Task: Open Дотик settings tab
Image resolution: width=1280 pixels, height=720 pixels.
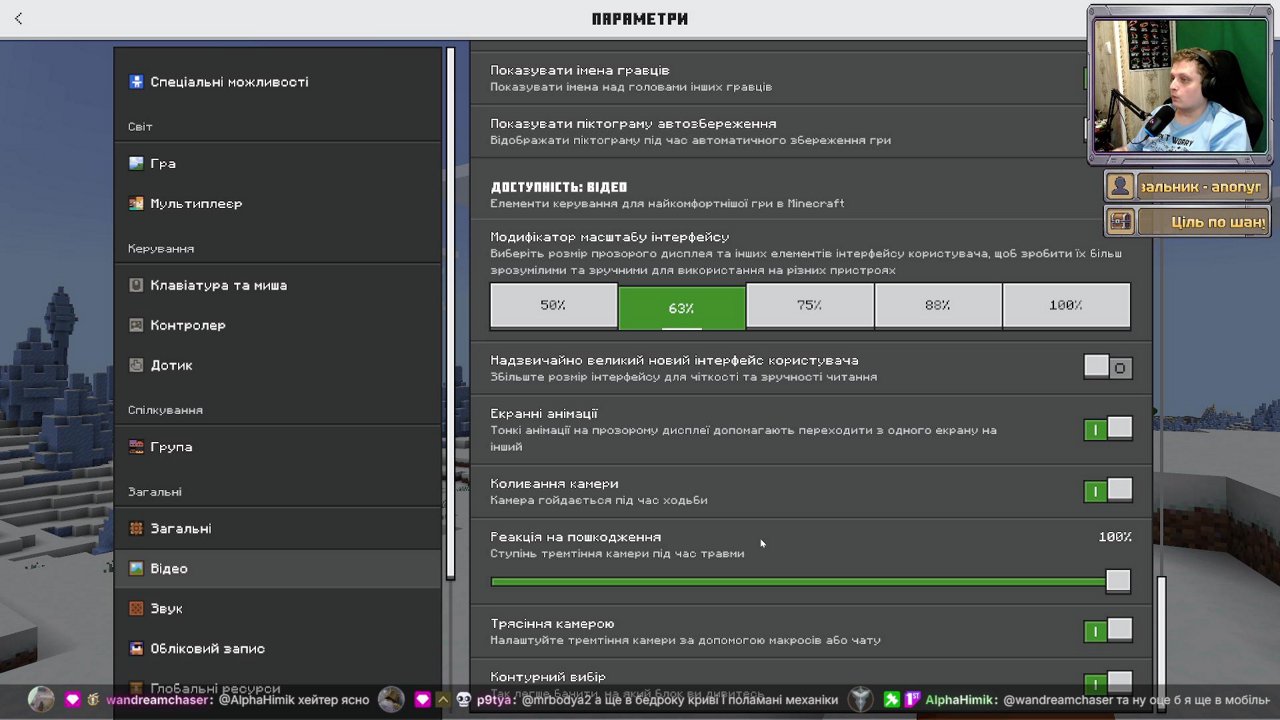Action: (277, 365)
